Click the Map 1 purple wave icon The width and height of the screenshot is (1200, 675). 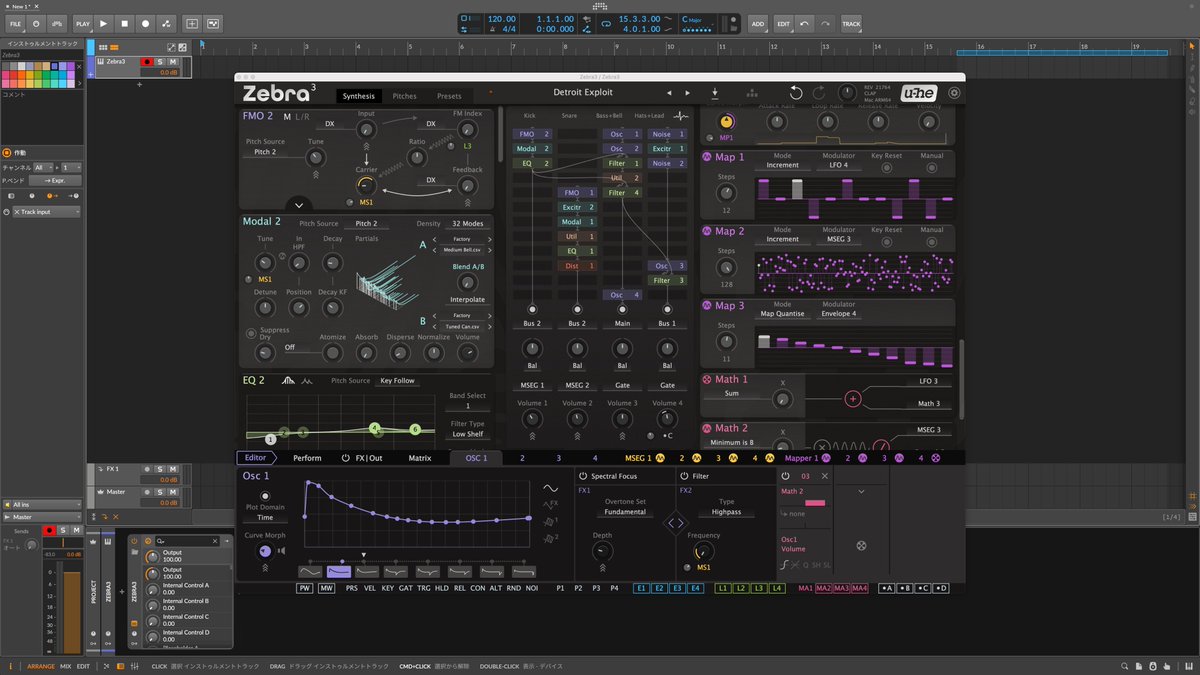coord(707,158)
